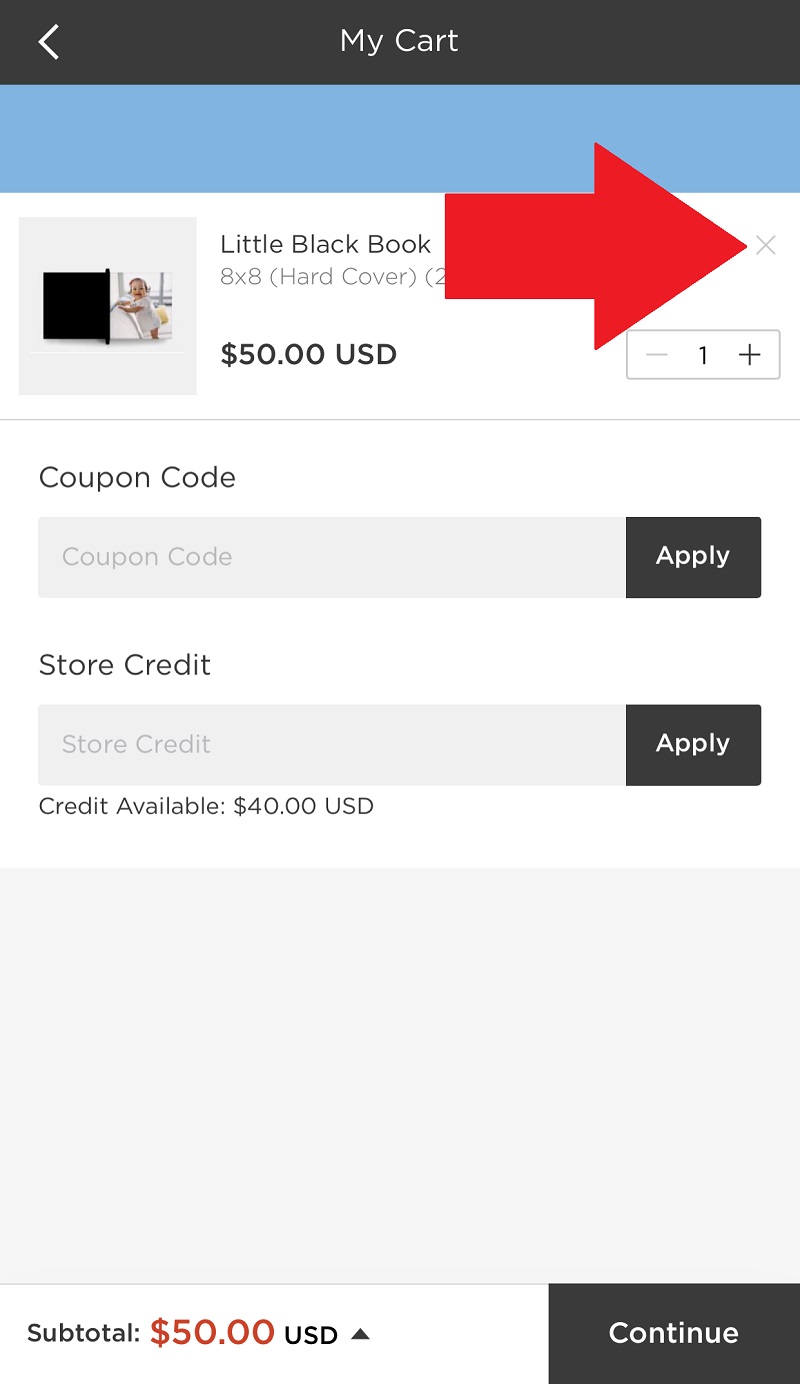Screen dimensions: 800x1384
Task: Apply the store credit amount
Action: pos(693,745)
